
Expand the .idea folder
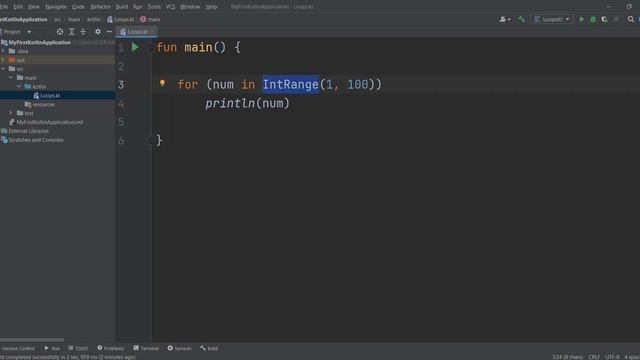3,51
